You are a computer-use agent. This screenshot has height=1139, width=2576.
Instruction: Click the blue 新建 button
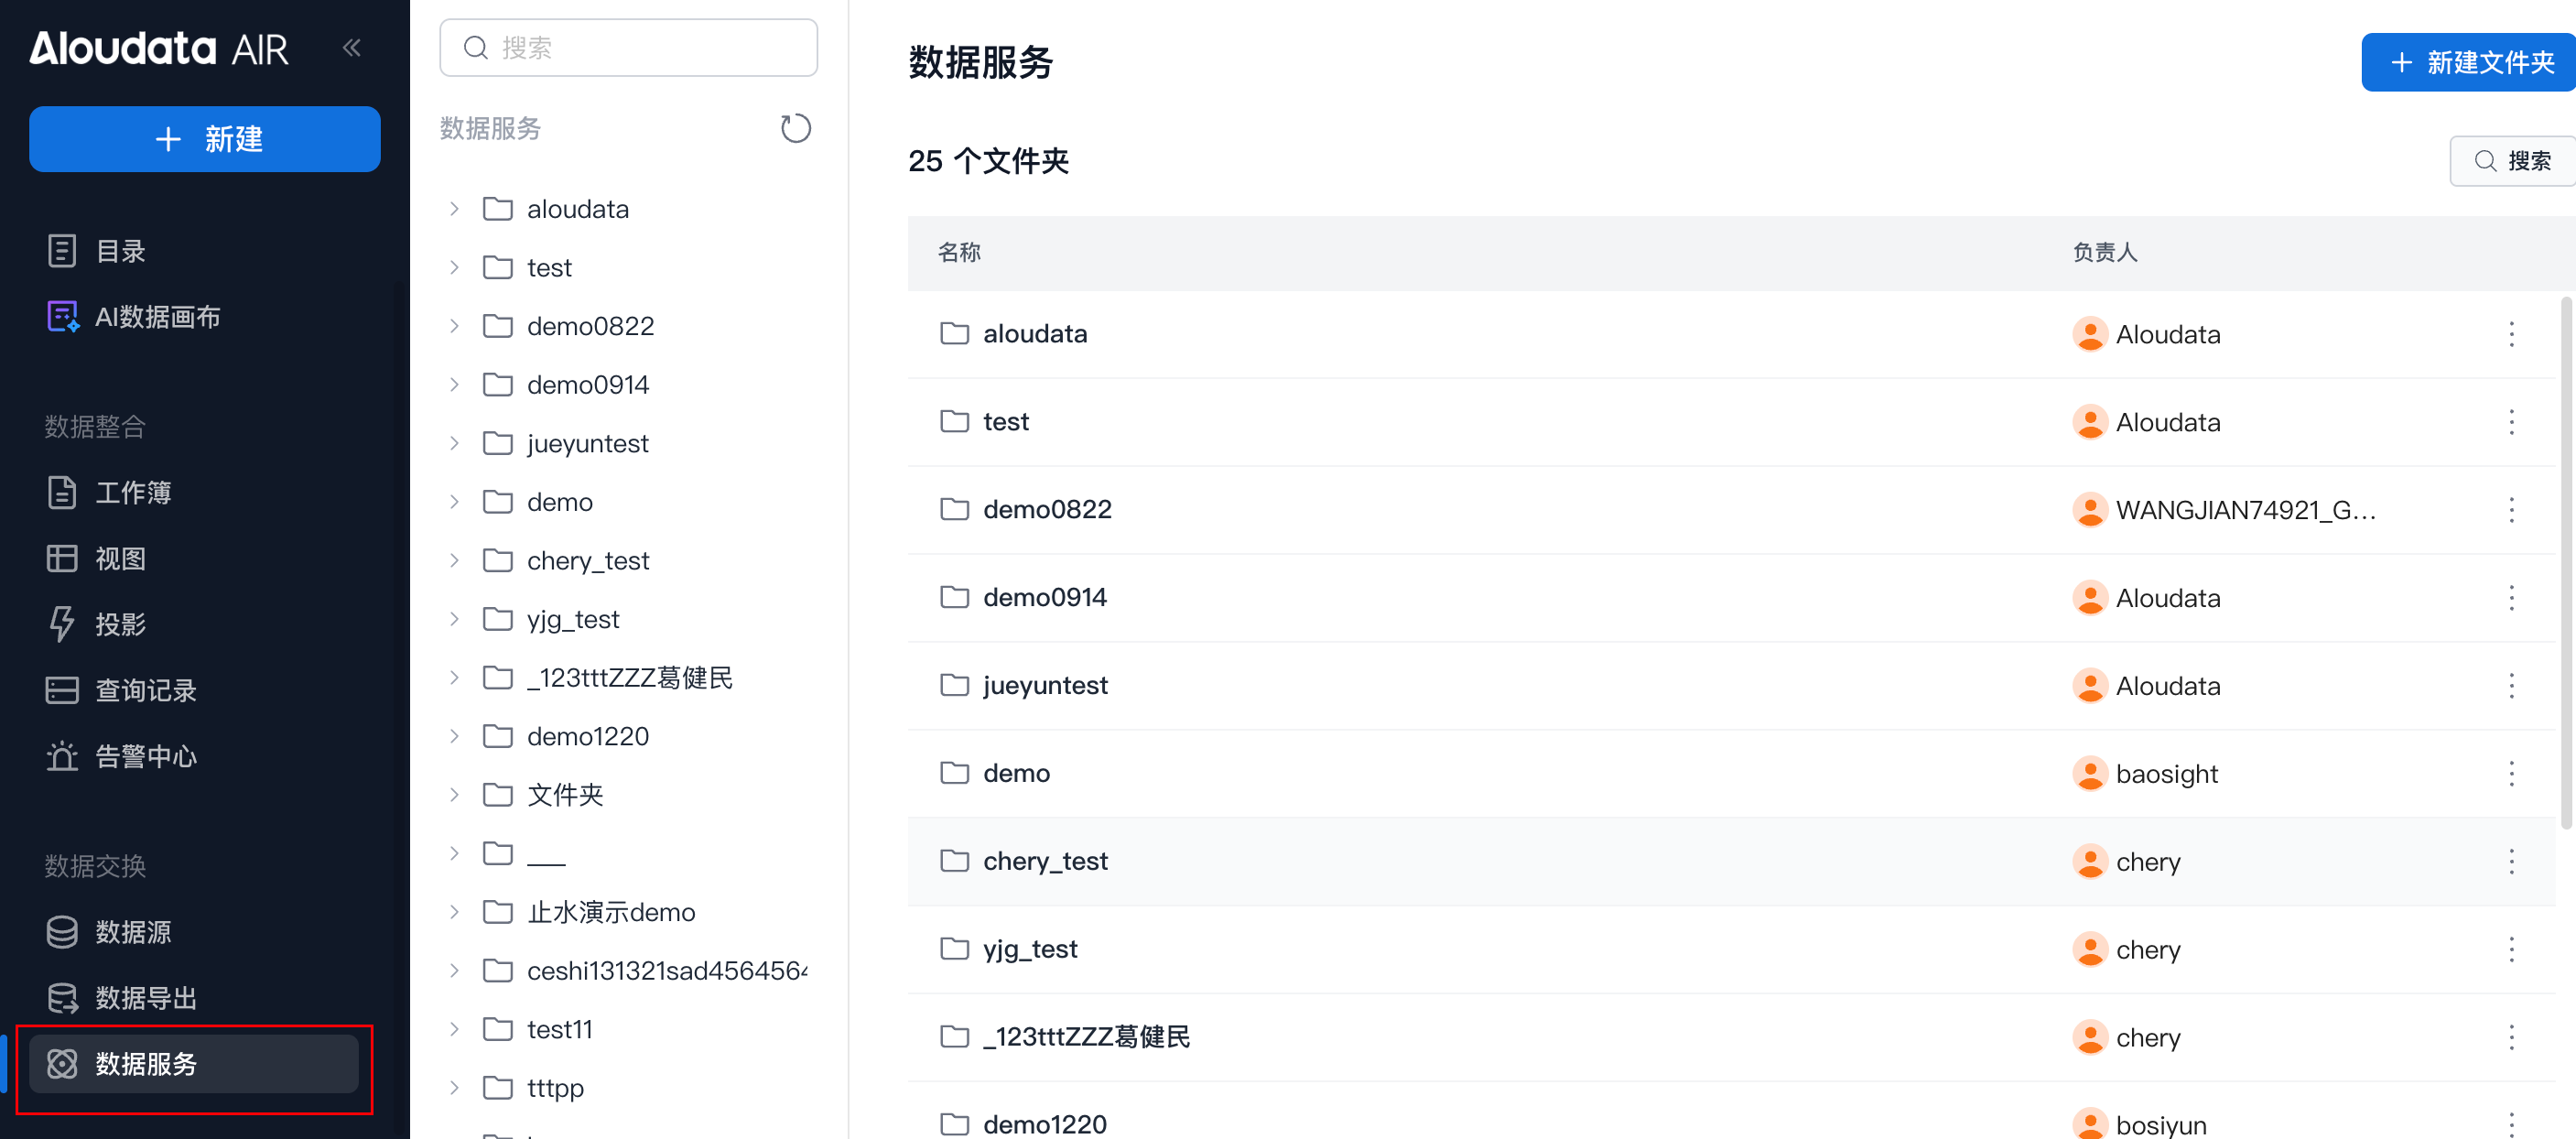[x=205, y=139]
